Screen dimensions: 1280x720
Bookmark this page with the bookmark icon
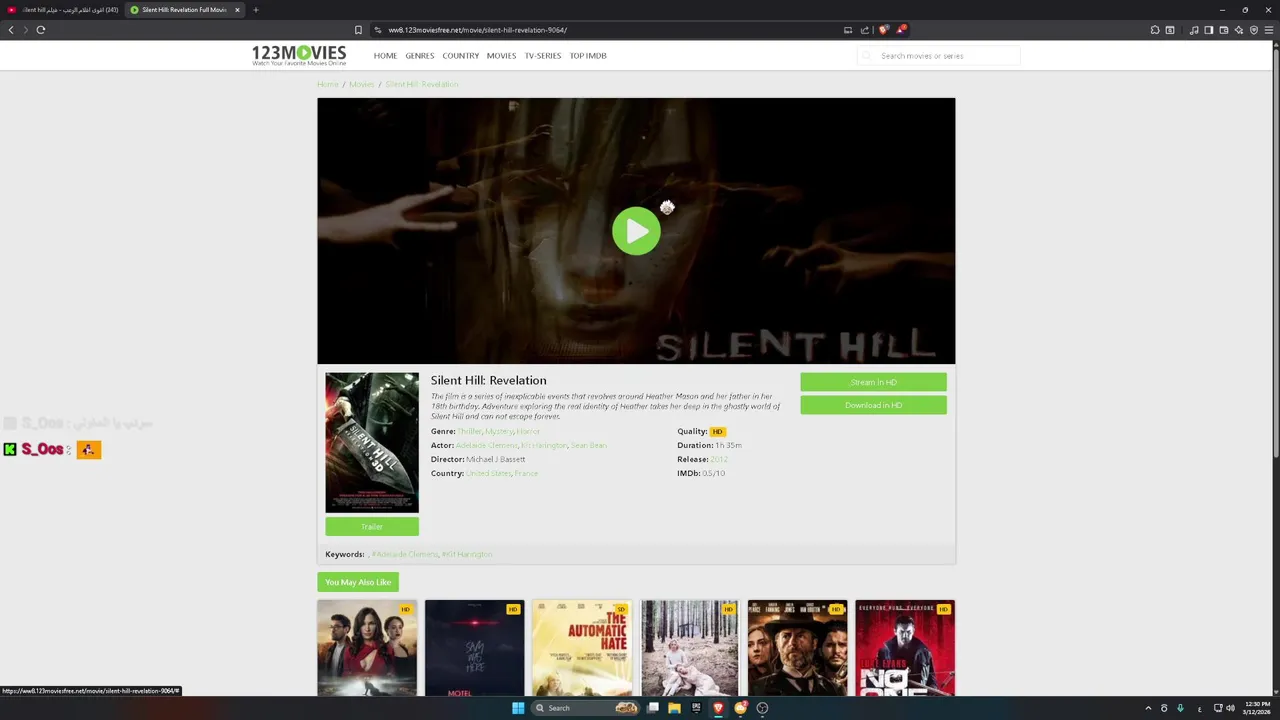(x=358, y=30)
